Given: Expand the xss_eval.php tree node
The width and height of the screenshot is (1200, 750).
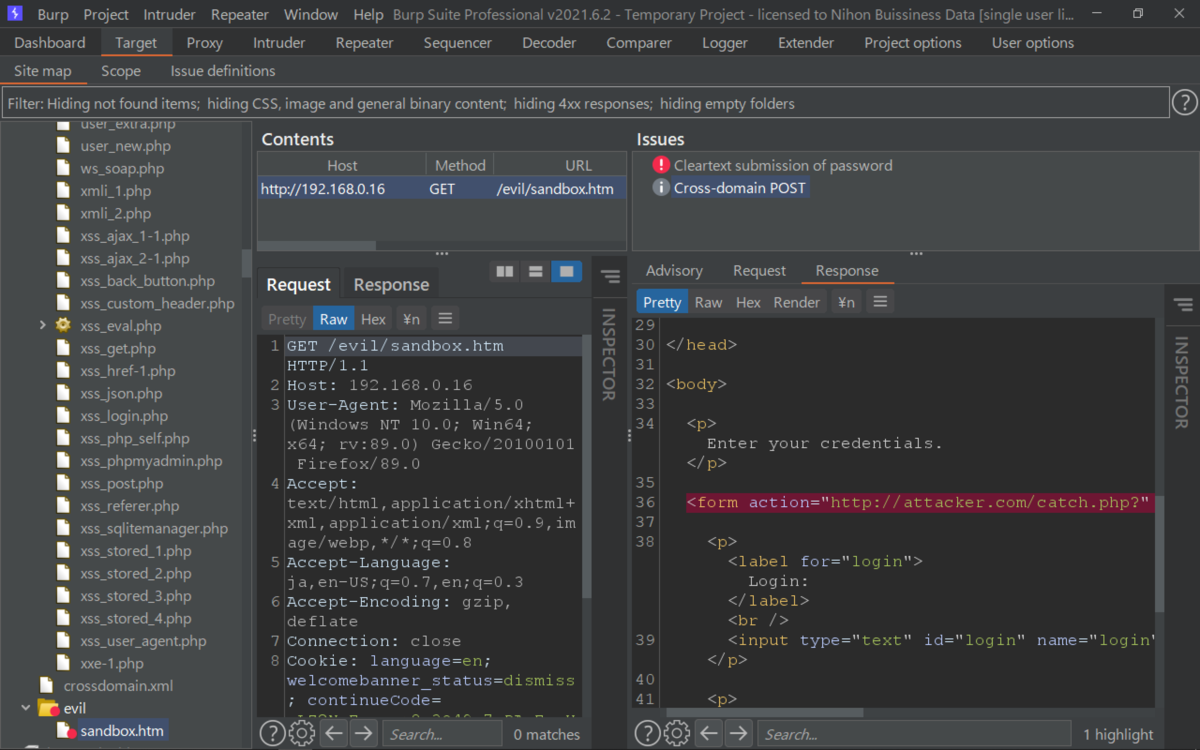Looking at the screenshot, I should [43, 325].
